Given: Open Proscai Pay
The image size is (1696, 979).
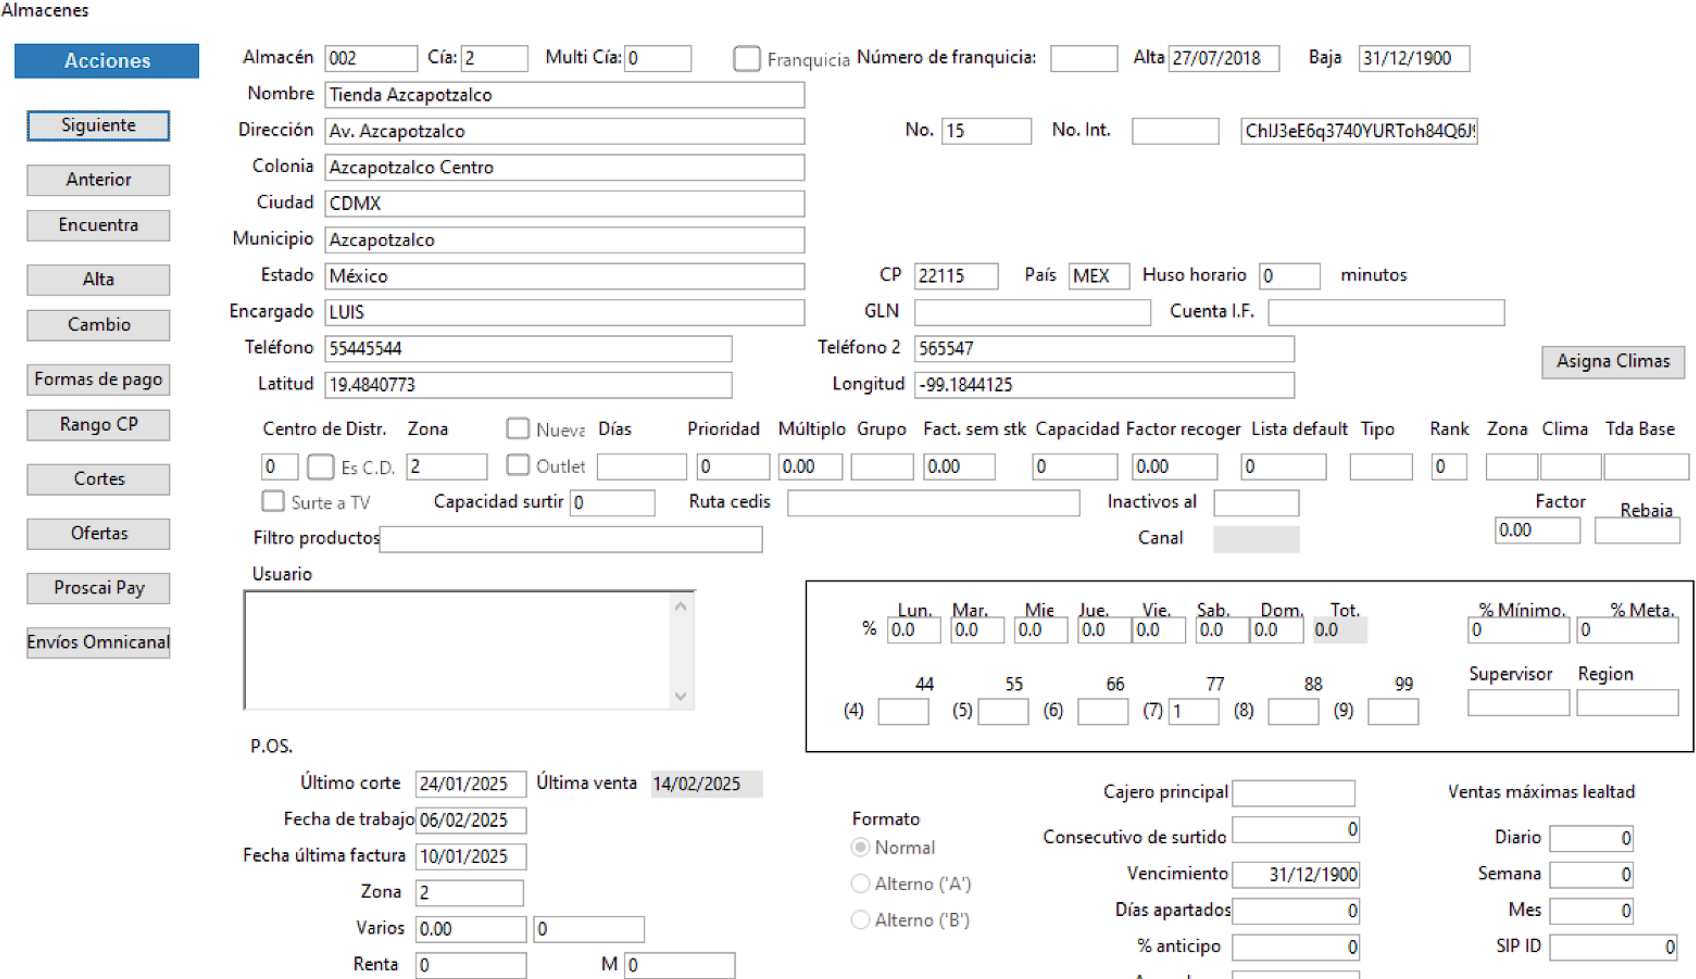Looking at the screenshot, I should coord(98,588).
